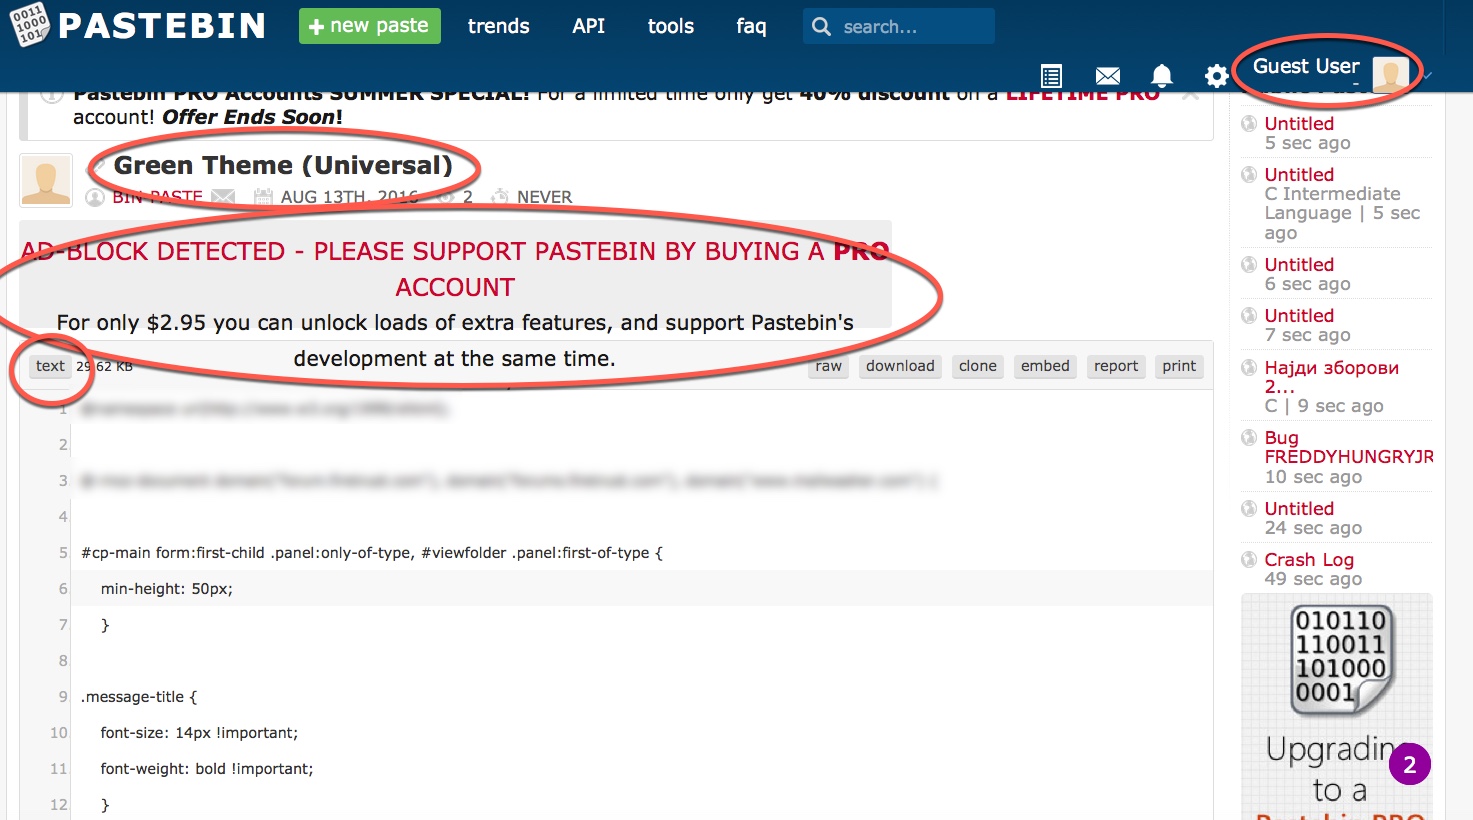Click the download button
The height and width of the screenshot is (820, 1473).
900,366
